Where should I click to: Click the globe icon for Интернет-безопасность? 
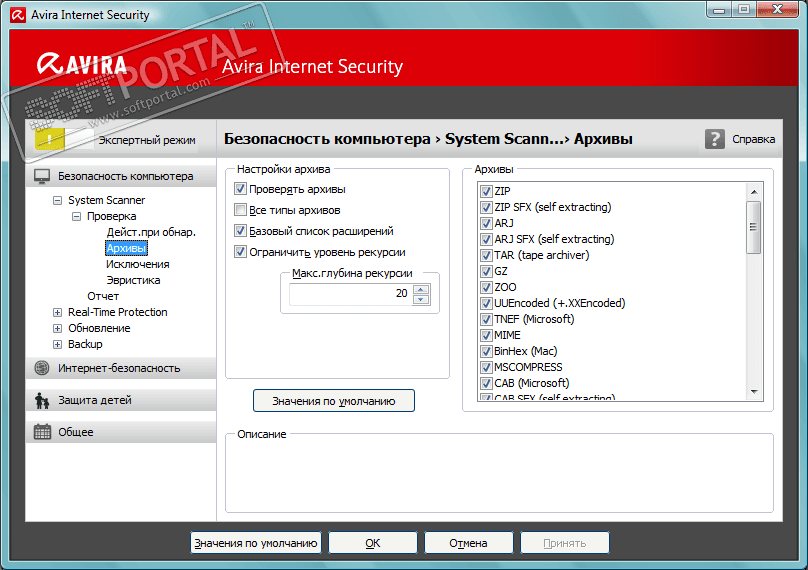pos(42,368)
